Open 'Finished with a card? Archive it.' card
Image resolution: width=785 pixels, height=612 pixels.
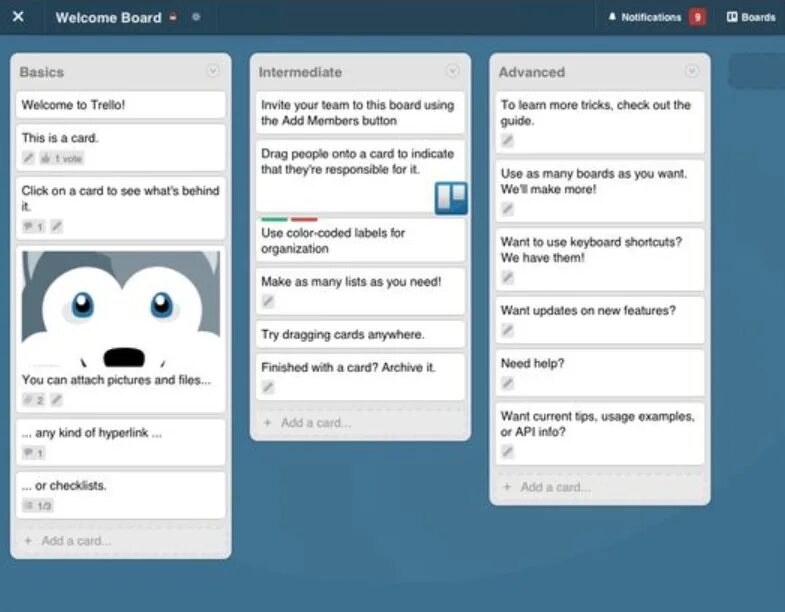pos(360,377)
